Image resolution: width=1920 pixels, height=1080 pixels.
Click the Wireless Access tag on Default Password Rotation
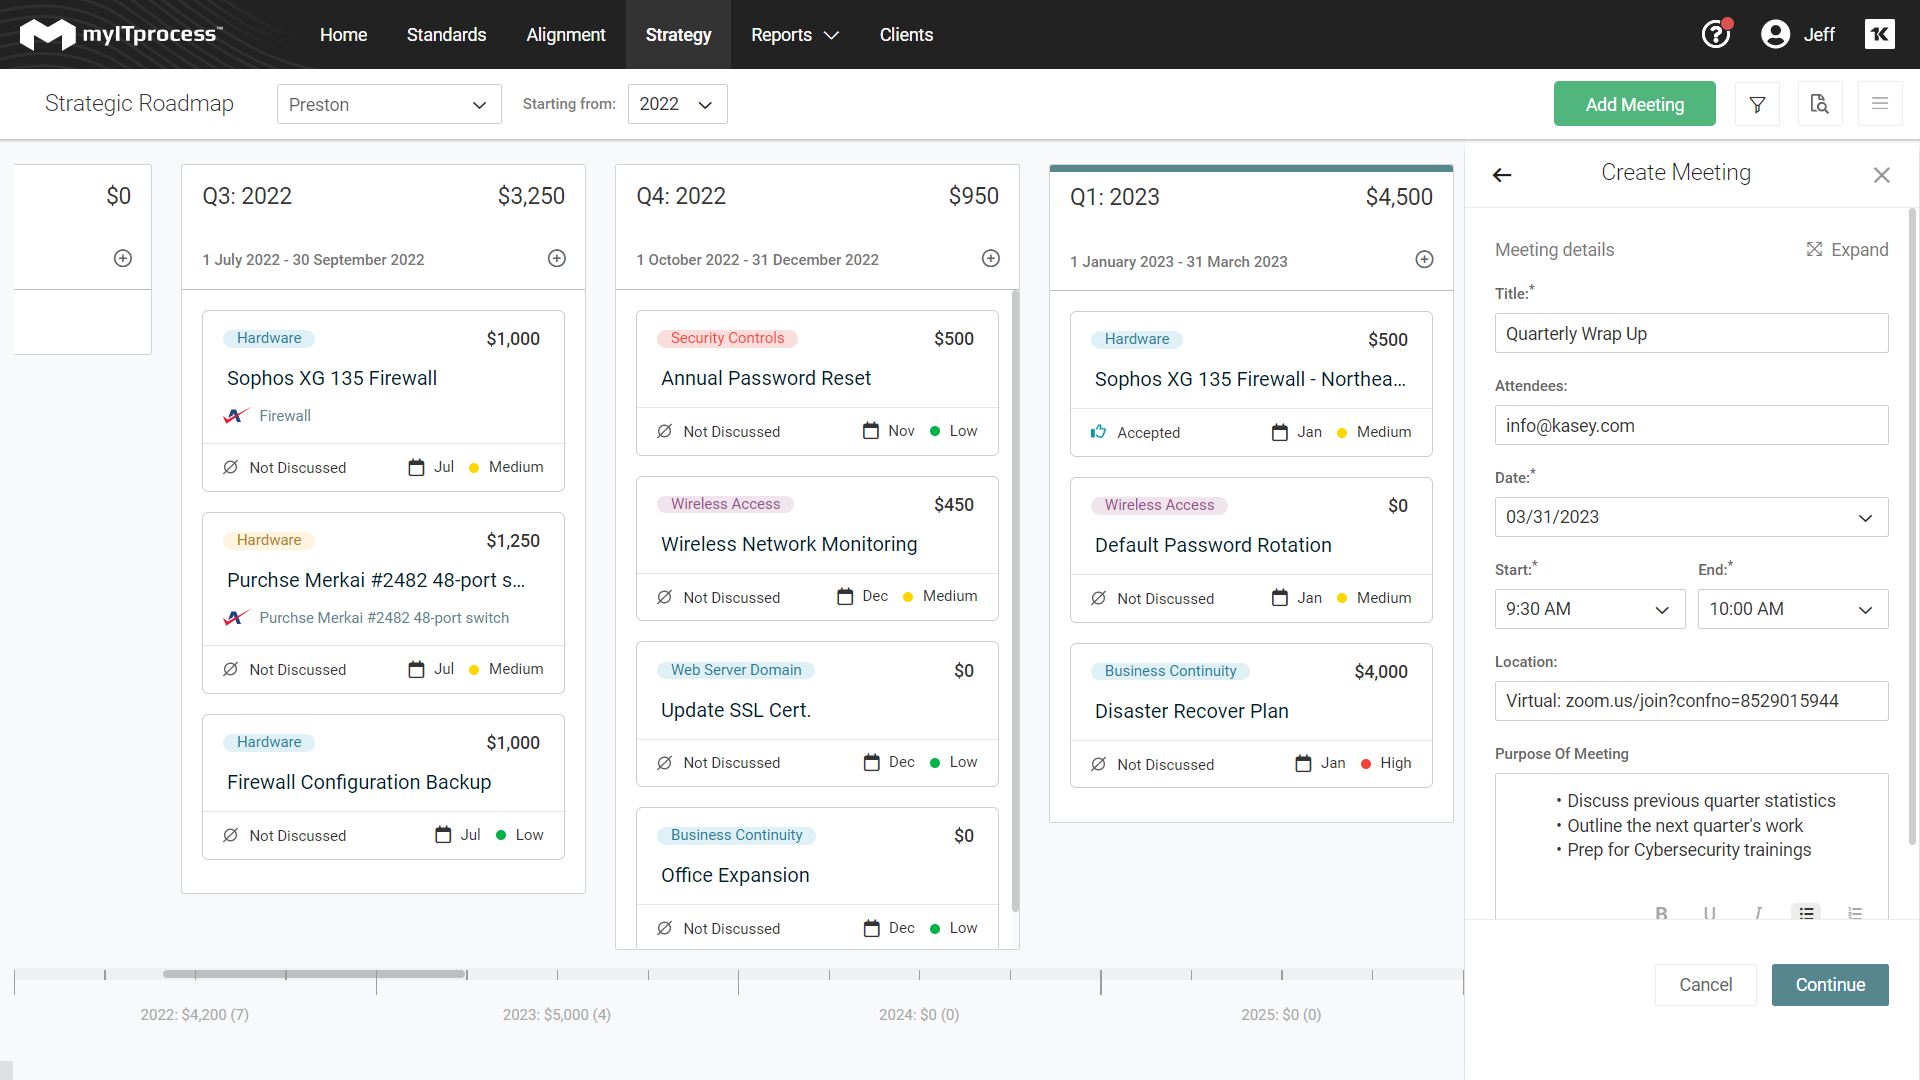pyautogui.click(x=1159, y=505)
